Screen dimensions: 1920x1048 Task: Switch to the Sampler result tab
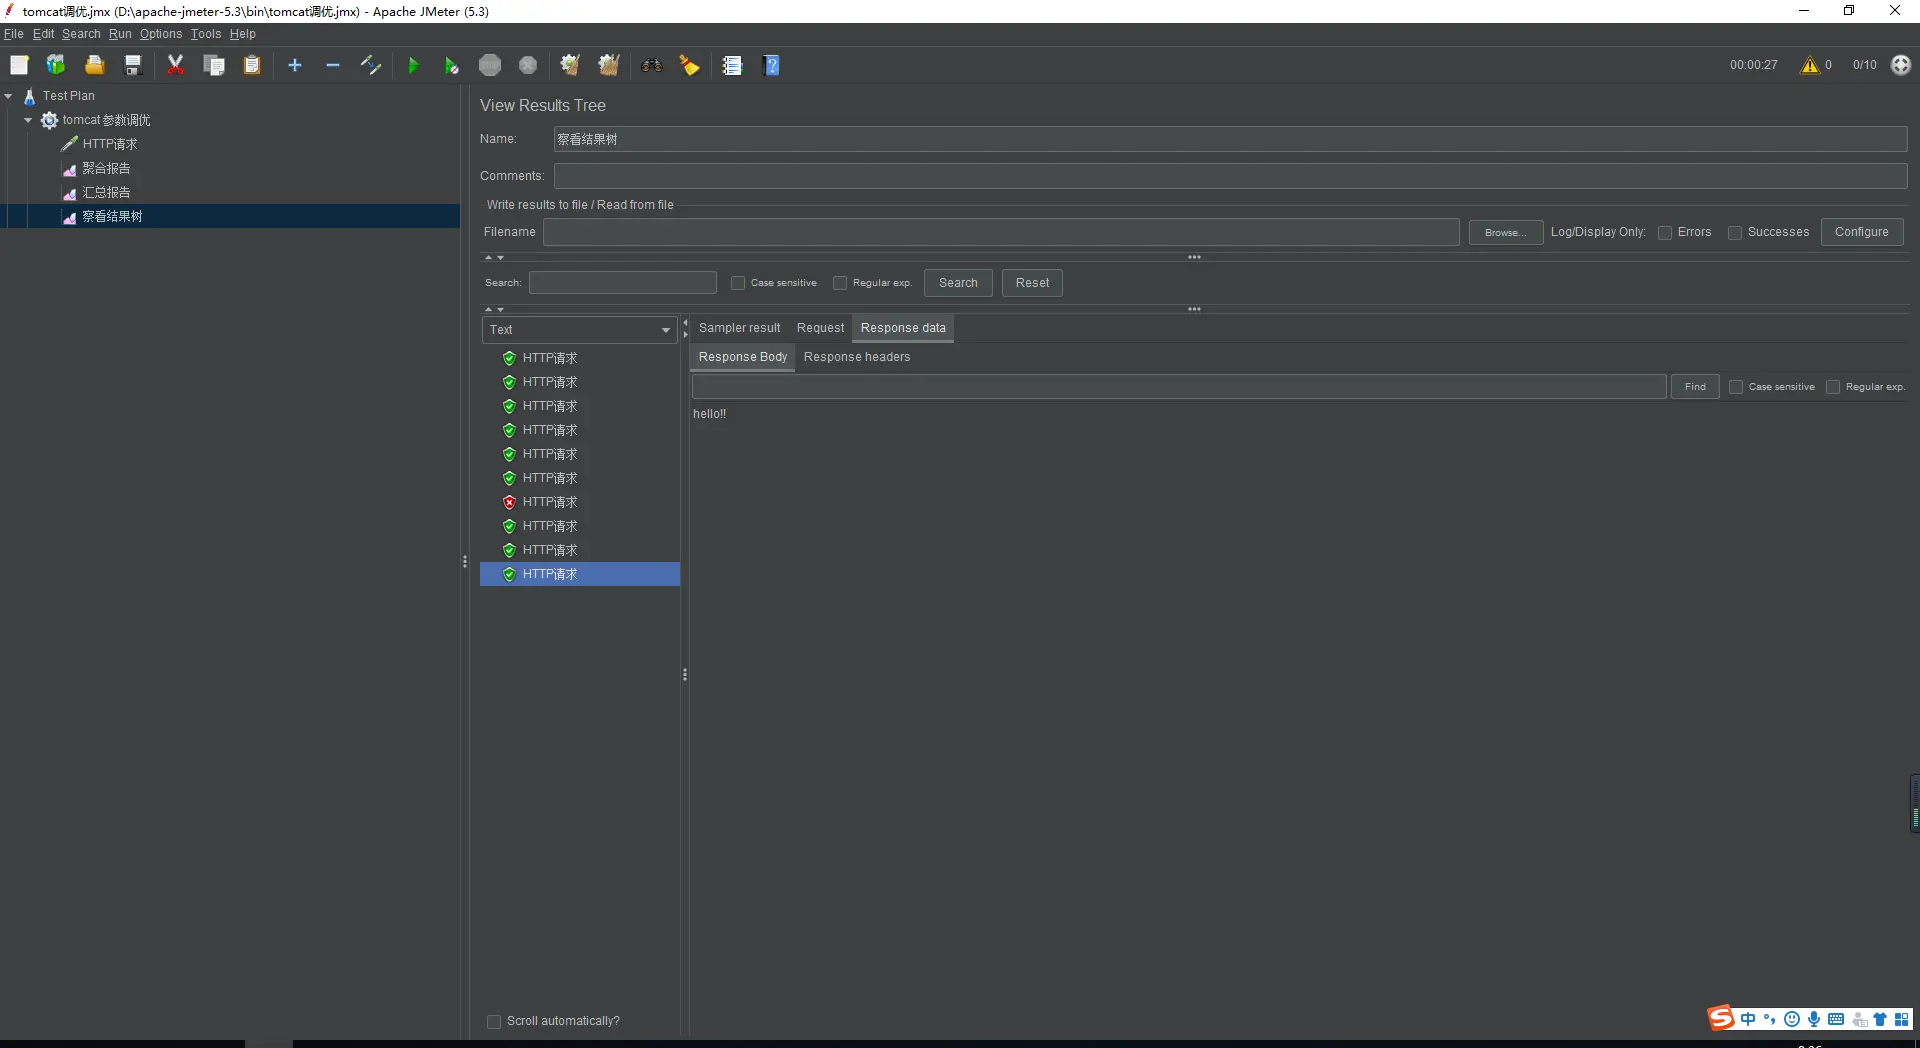739,328
